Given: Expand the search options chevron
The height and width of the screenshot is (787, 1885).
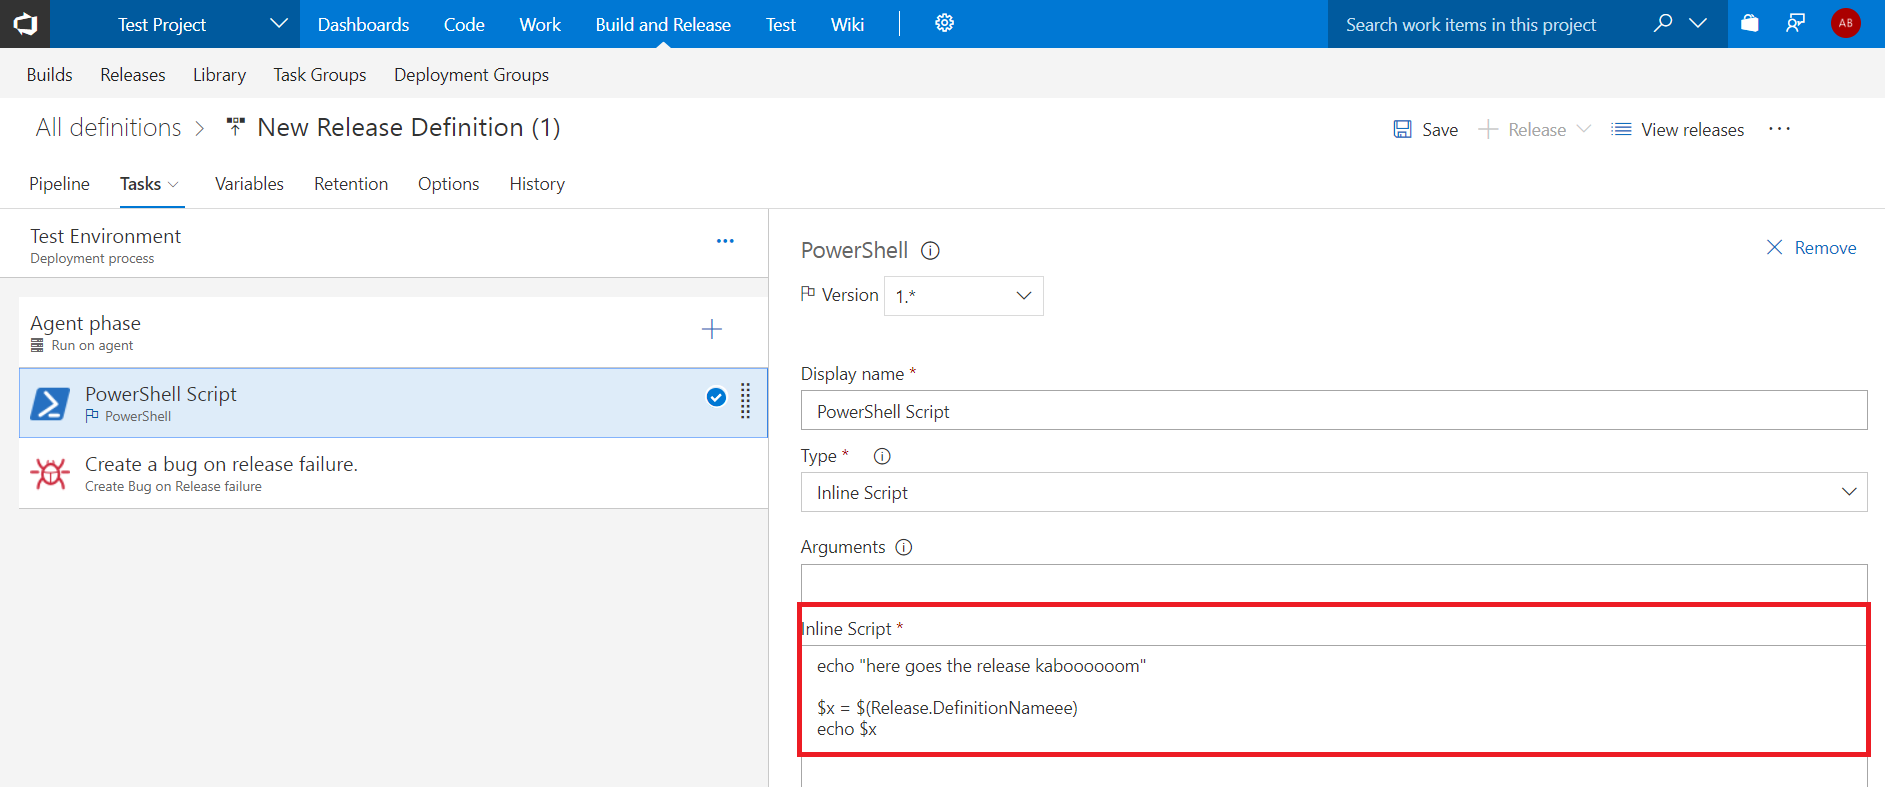Looking at the screenshot, I should tap(1698, 23).
